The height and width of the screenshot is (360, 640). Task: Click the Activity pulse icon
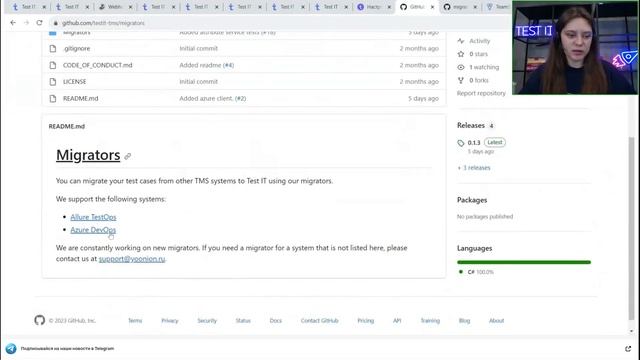click(461, 41)
